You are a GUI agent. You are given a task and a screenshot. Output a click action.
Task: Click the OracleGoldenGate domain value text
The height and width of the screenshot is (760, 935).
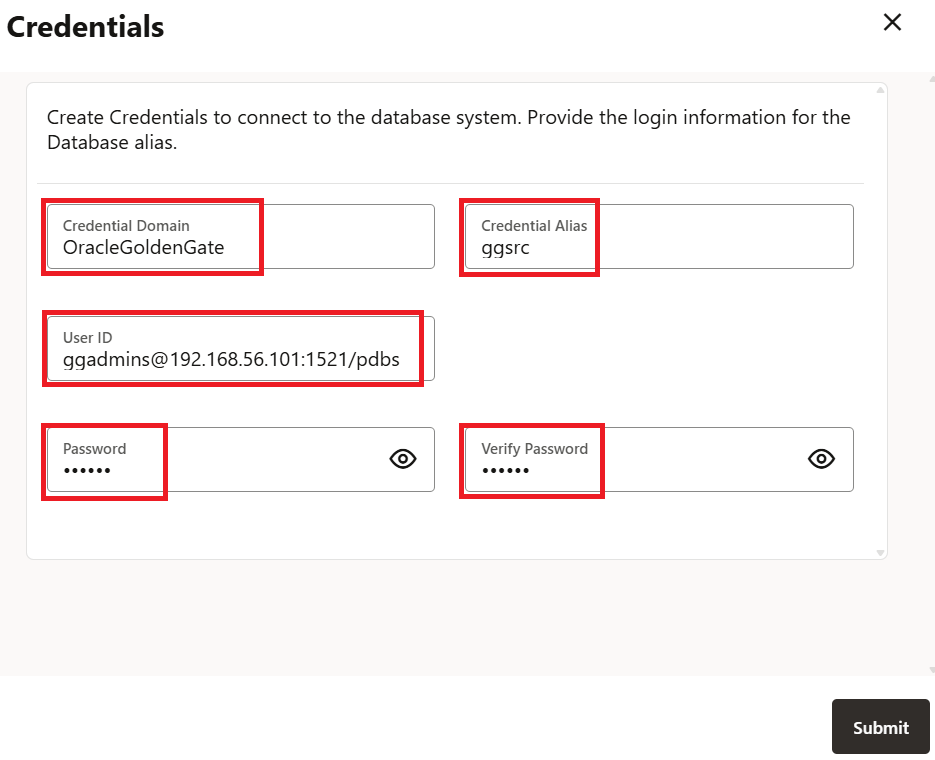point(143,247)
